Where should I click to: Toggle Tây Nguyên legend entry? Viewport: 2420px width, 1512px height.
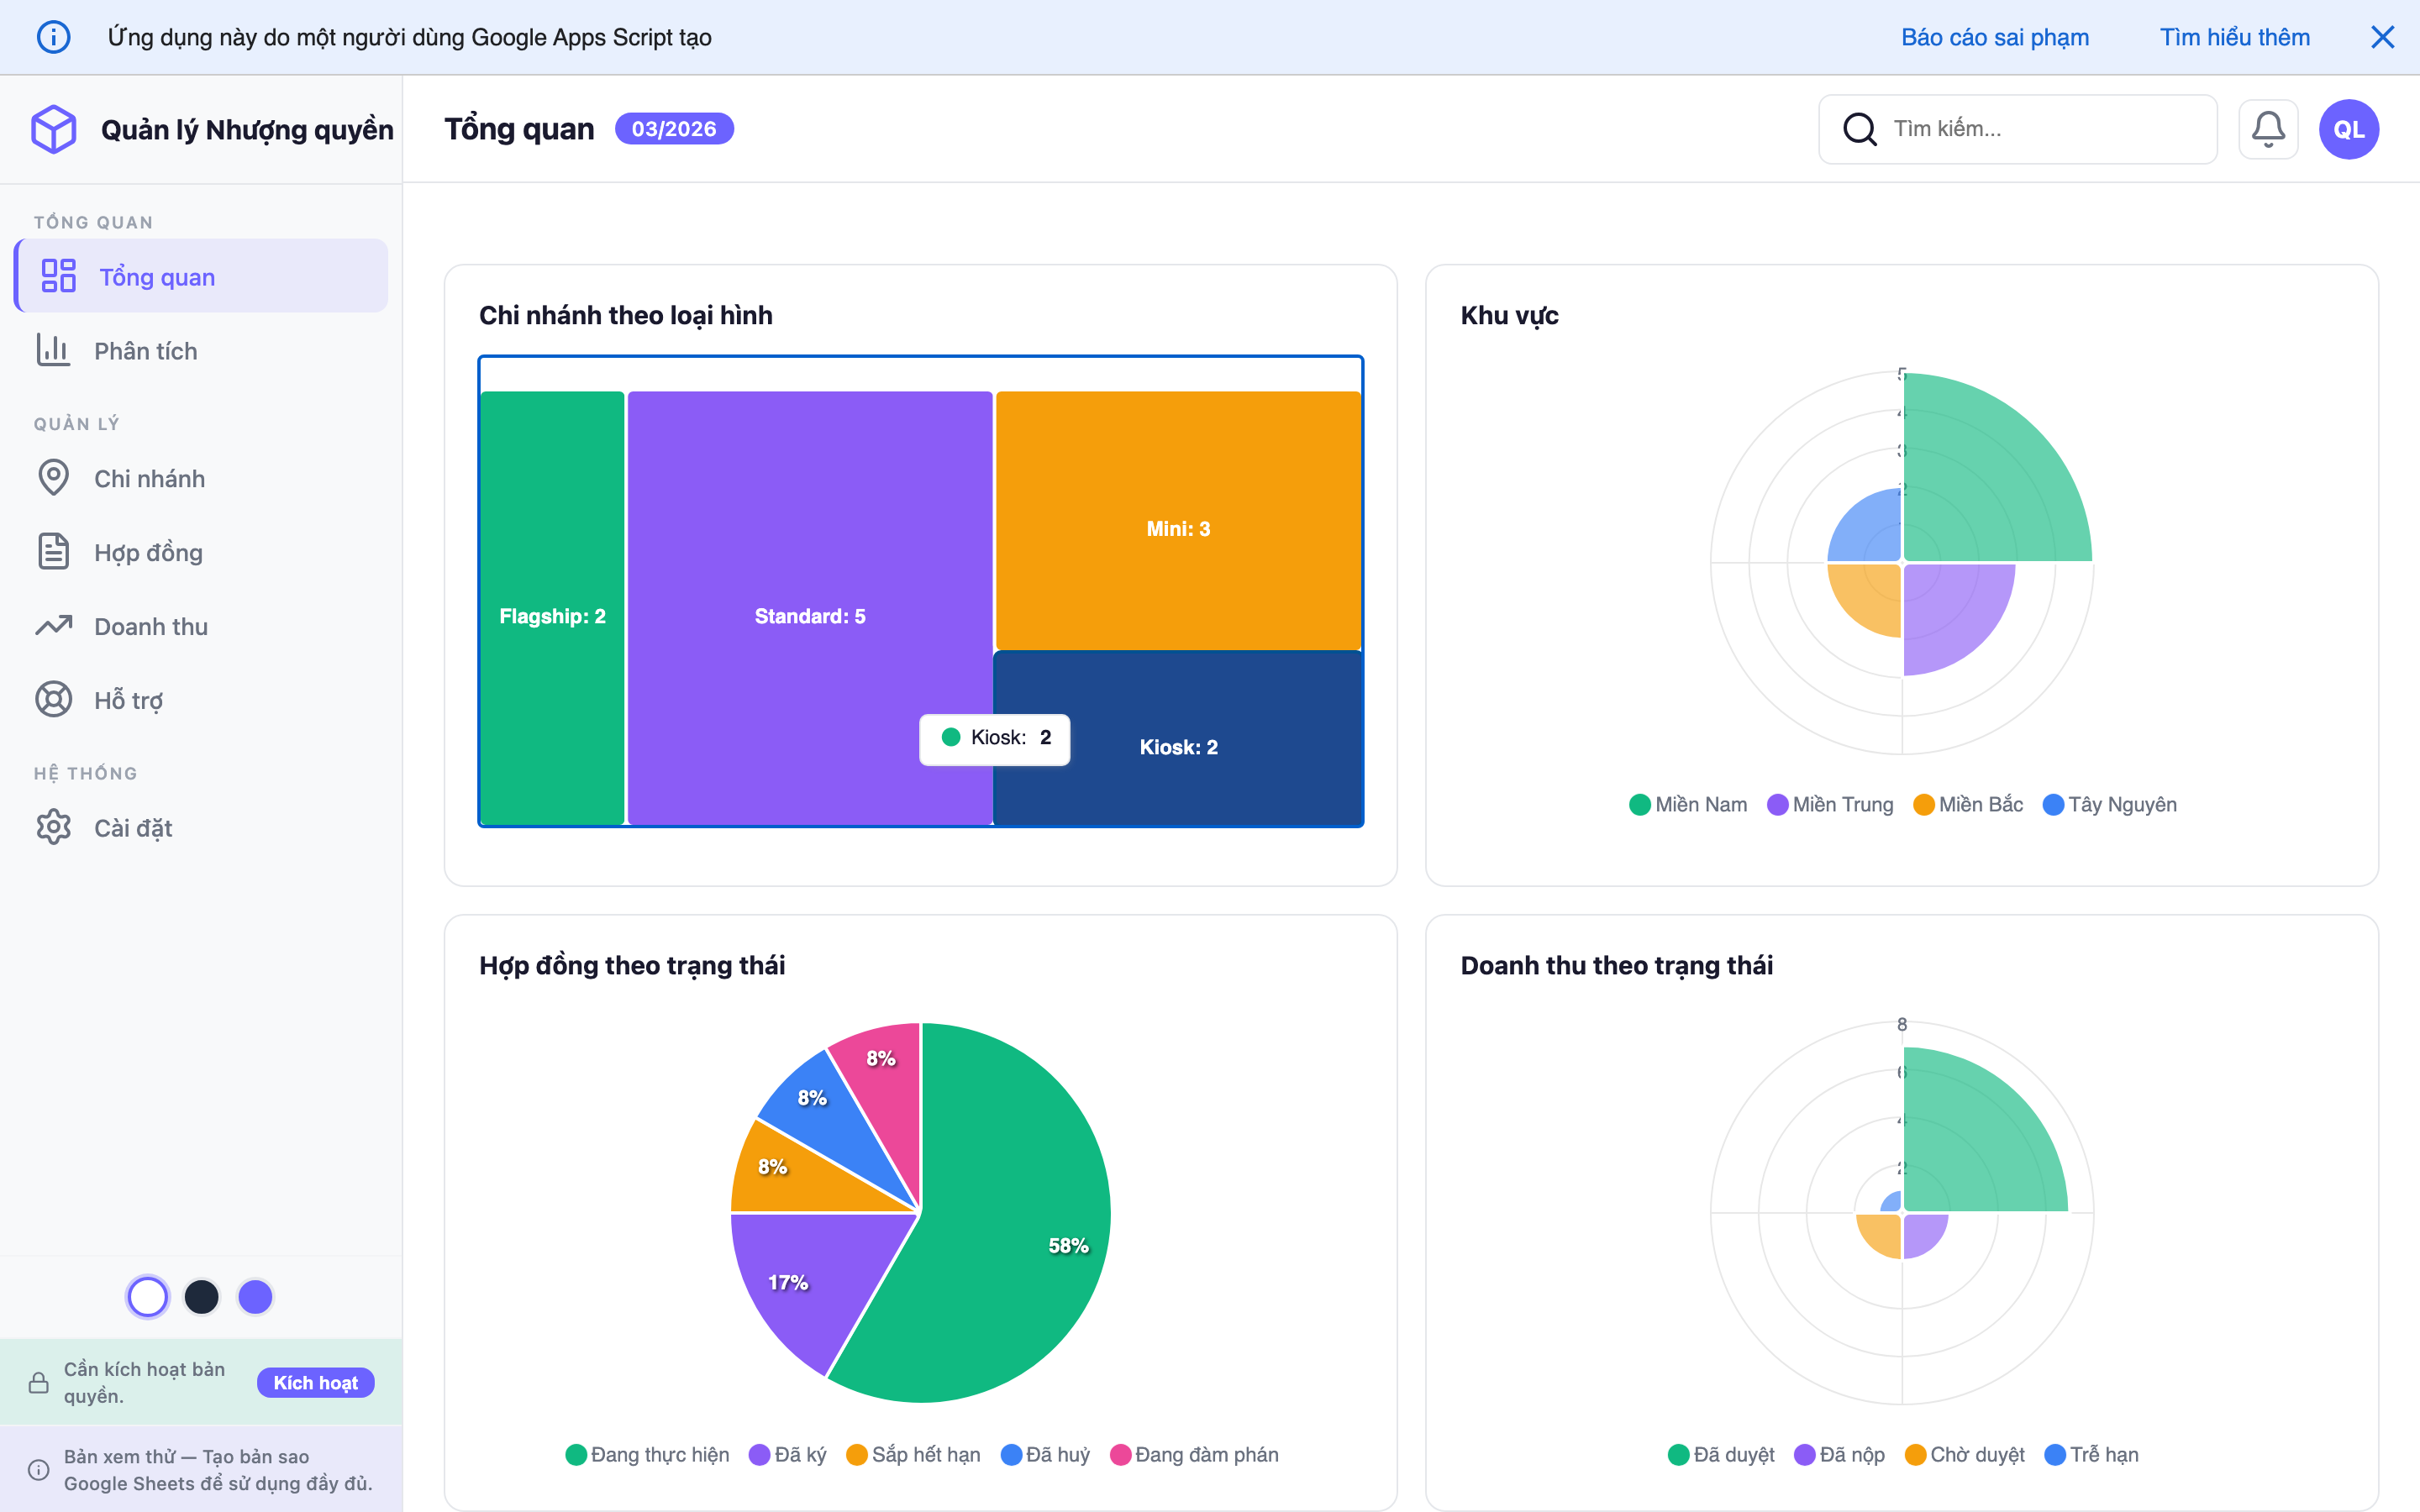(2109, 805)
